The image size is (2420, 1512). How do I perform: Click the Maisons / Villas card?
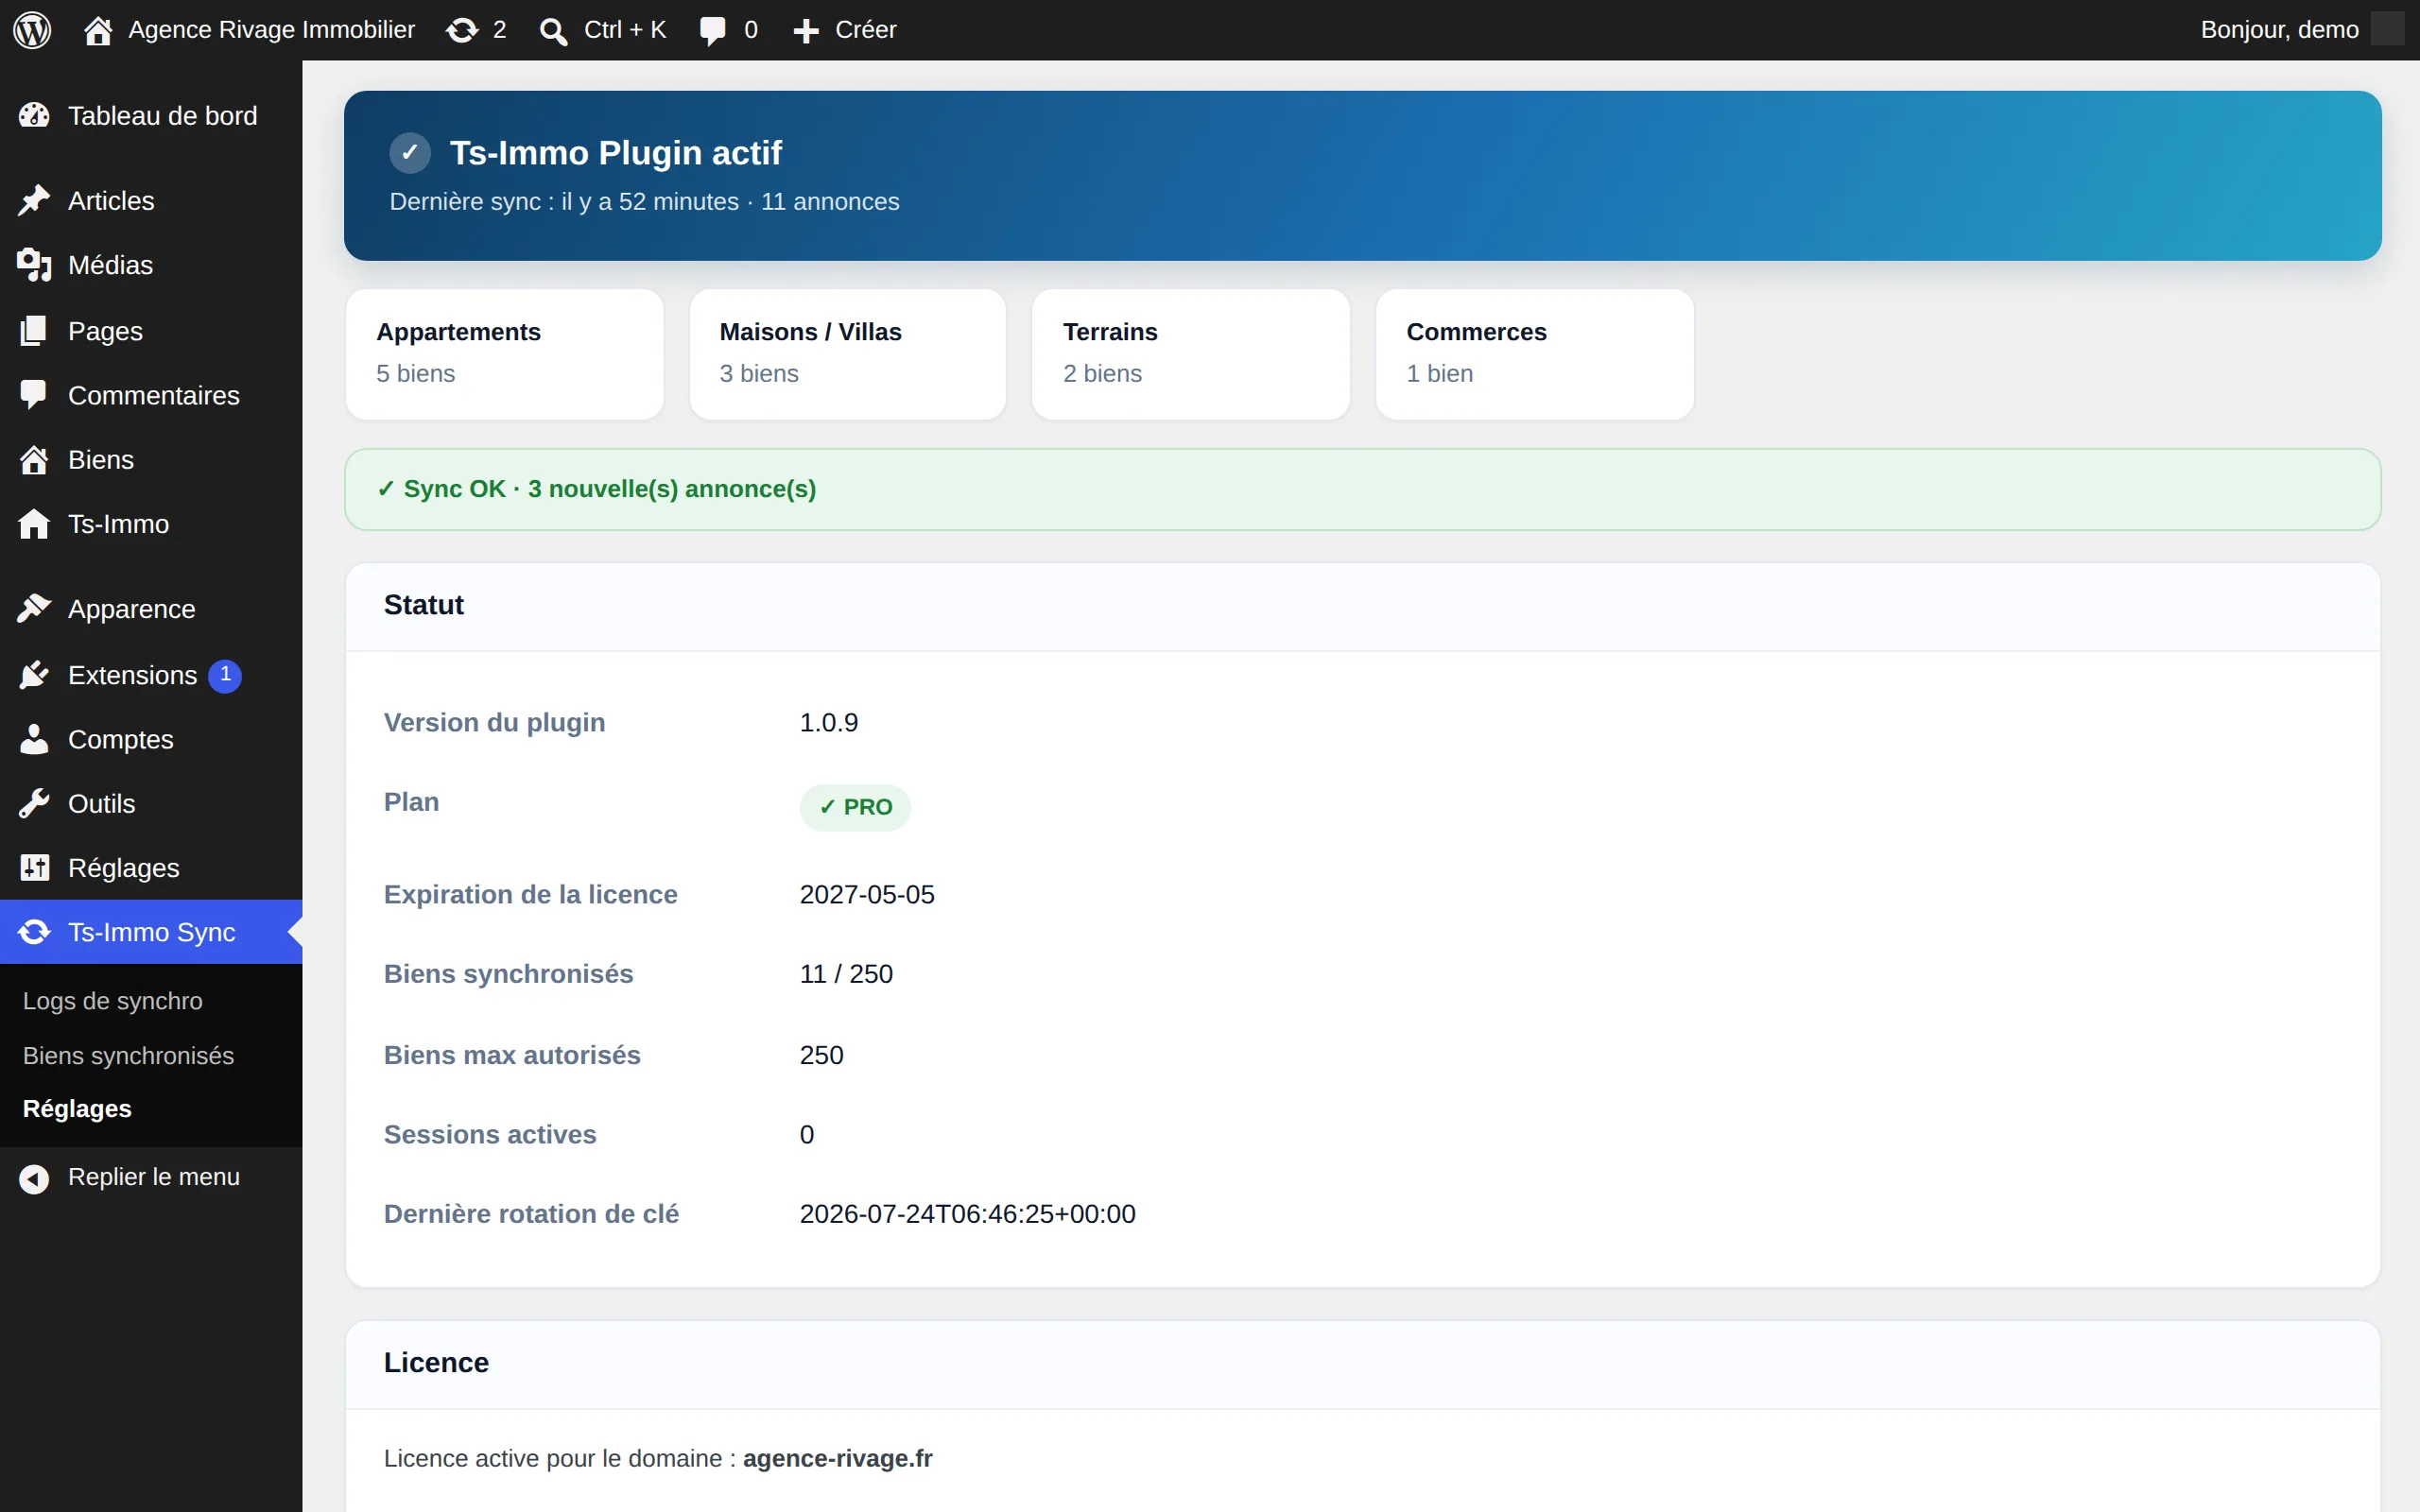[x=847, y=354]
